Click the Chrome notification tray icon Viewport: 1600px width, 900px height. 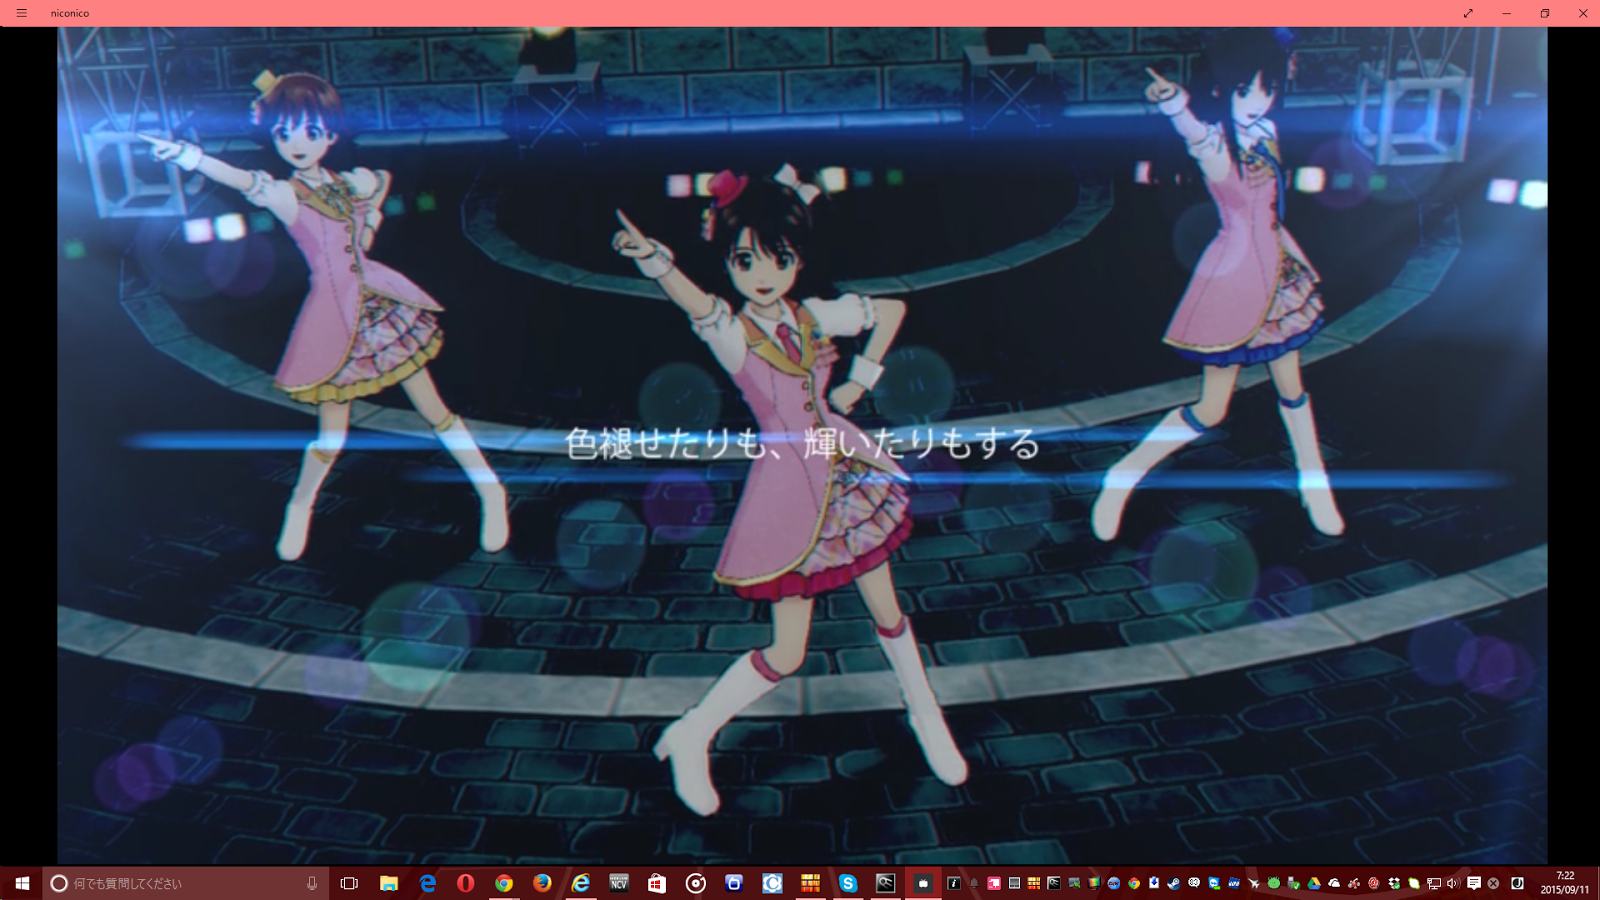(x=1133, y=883)
